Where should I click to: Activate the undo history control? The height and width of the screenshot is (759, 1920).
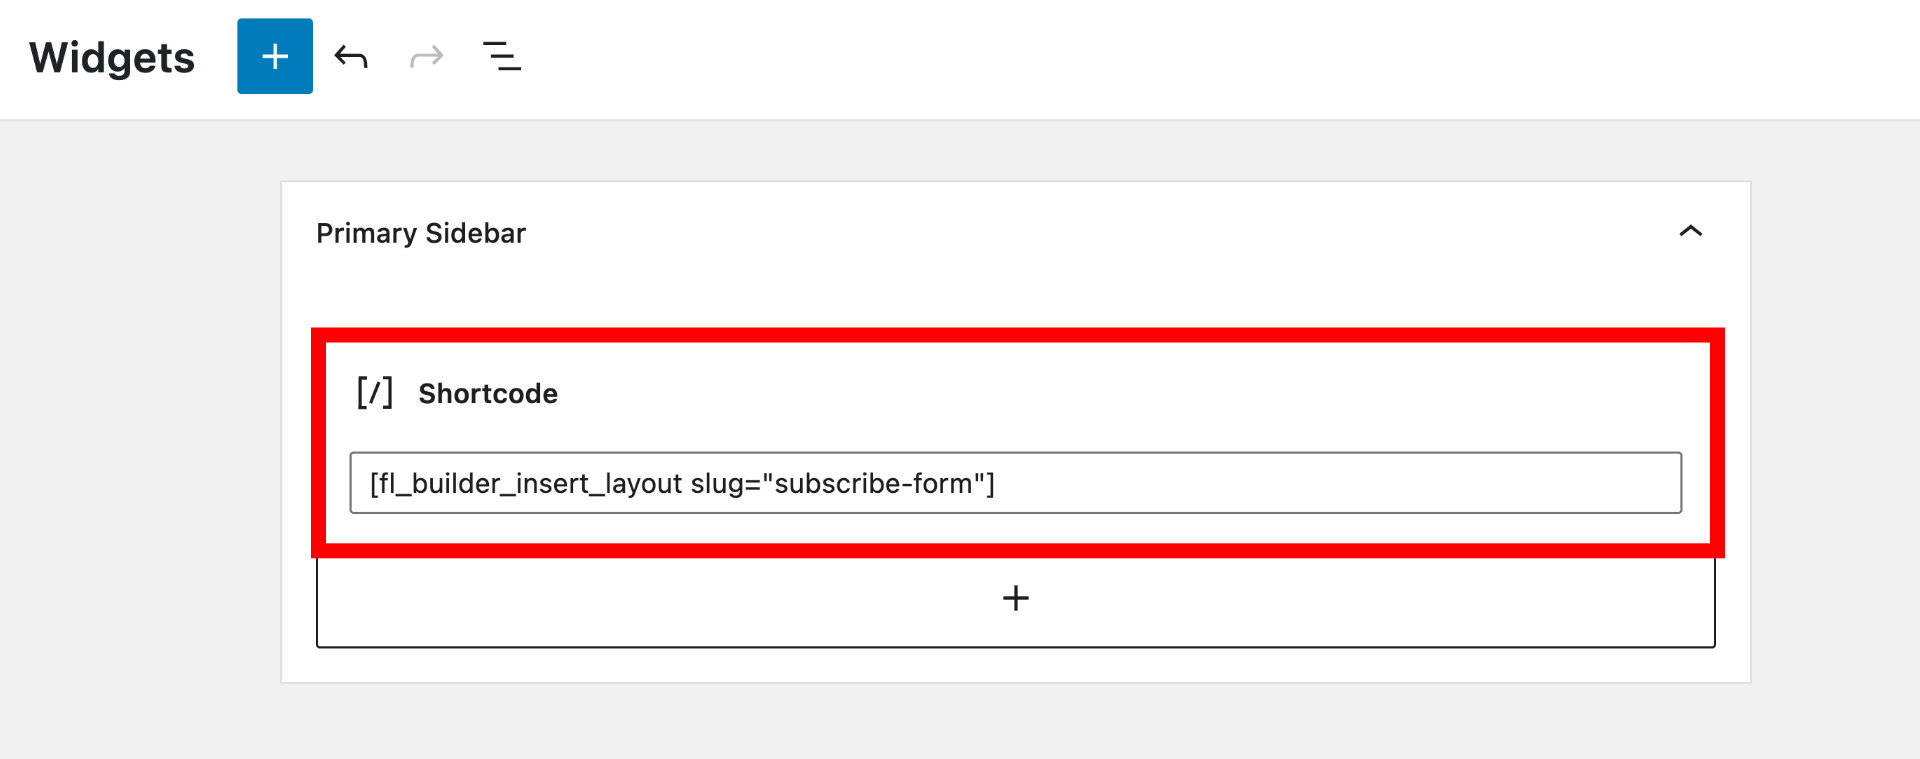coord(351,57)
